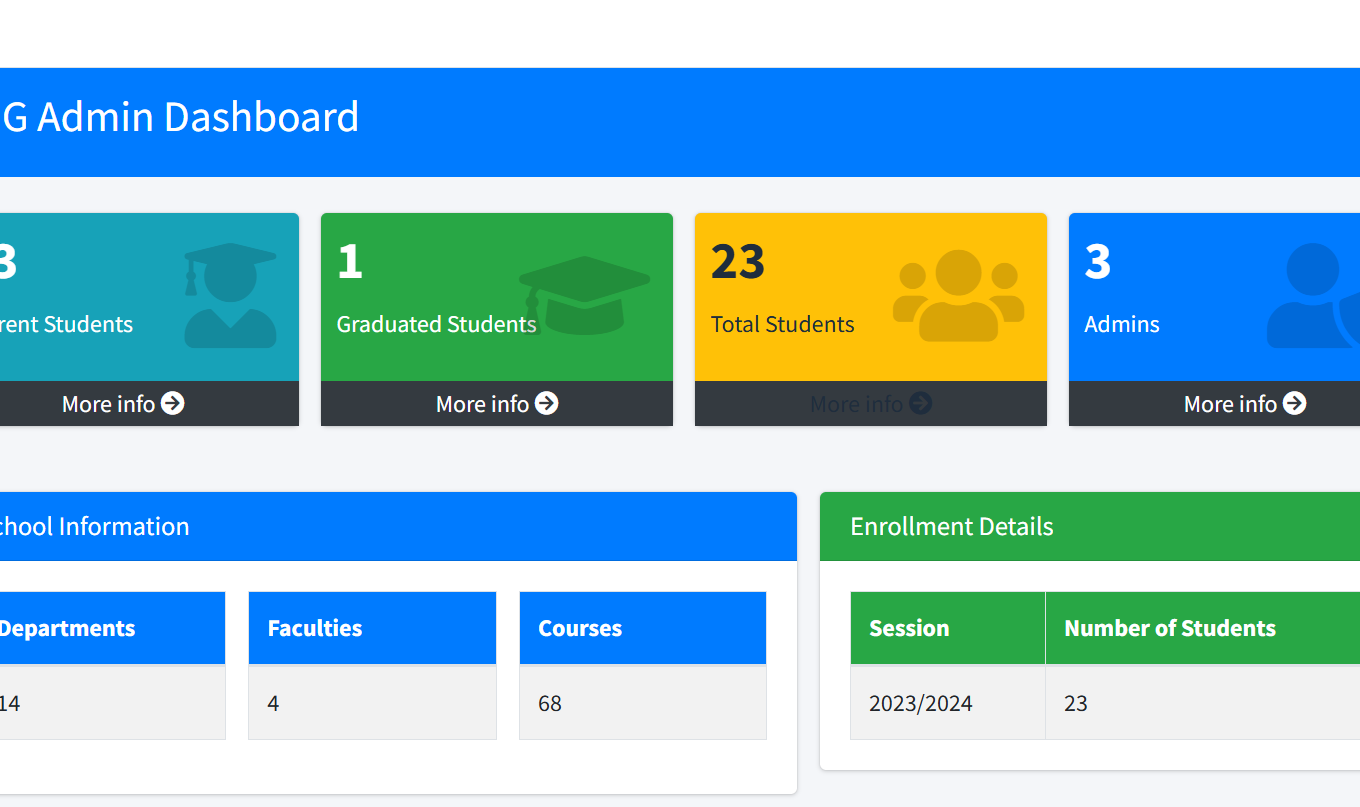Click the courses count value 68
The image size is (1360, 807).
tap(550, 703)
